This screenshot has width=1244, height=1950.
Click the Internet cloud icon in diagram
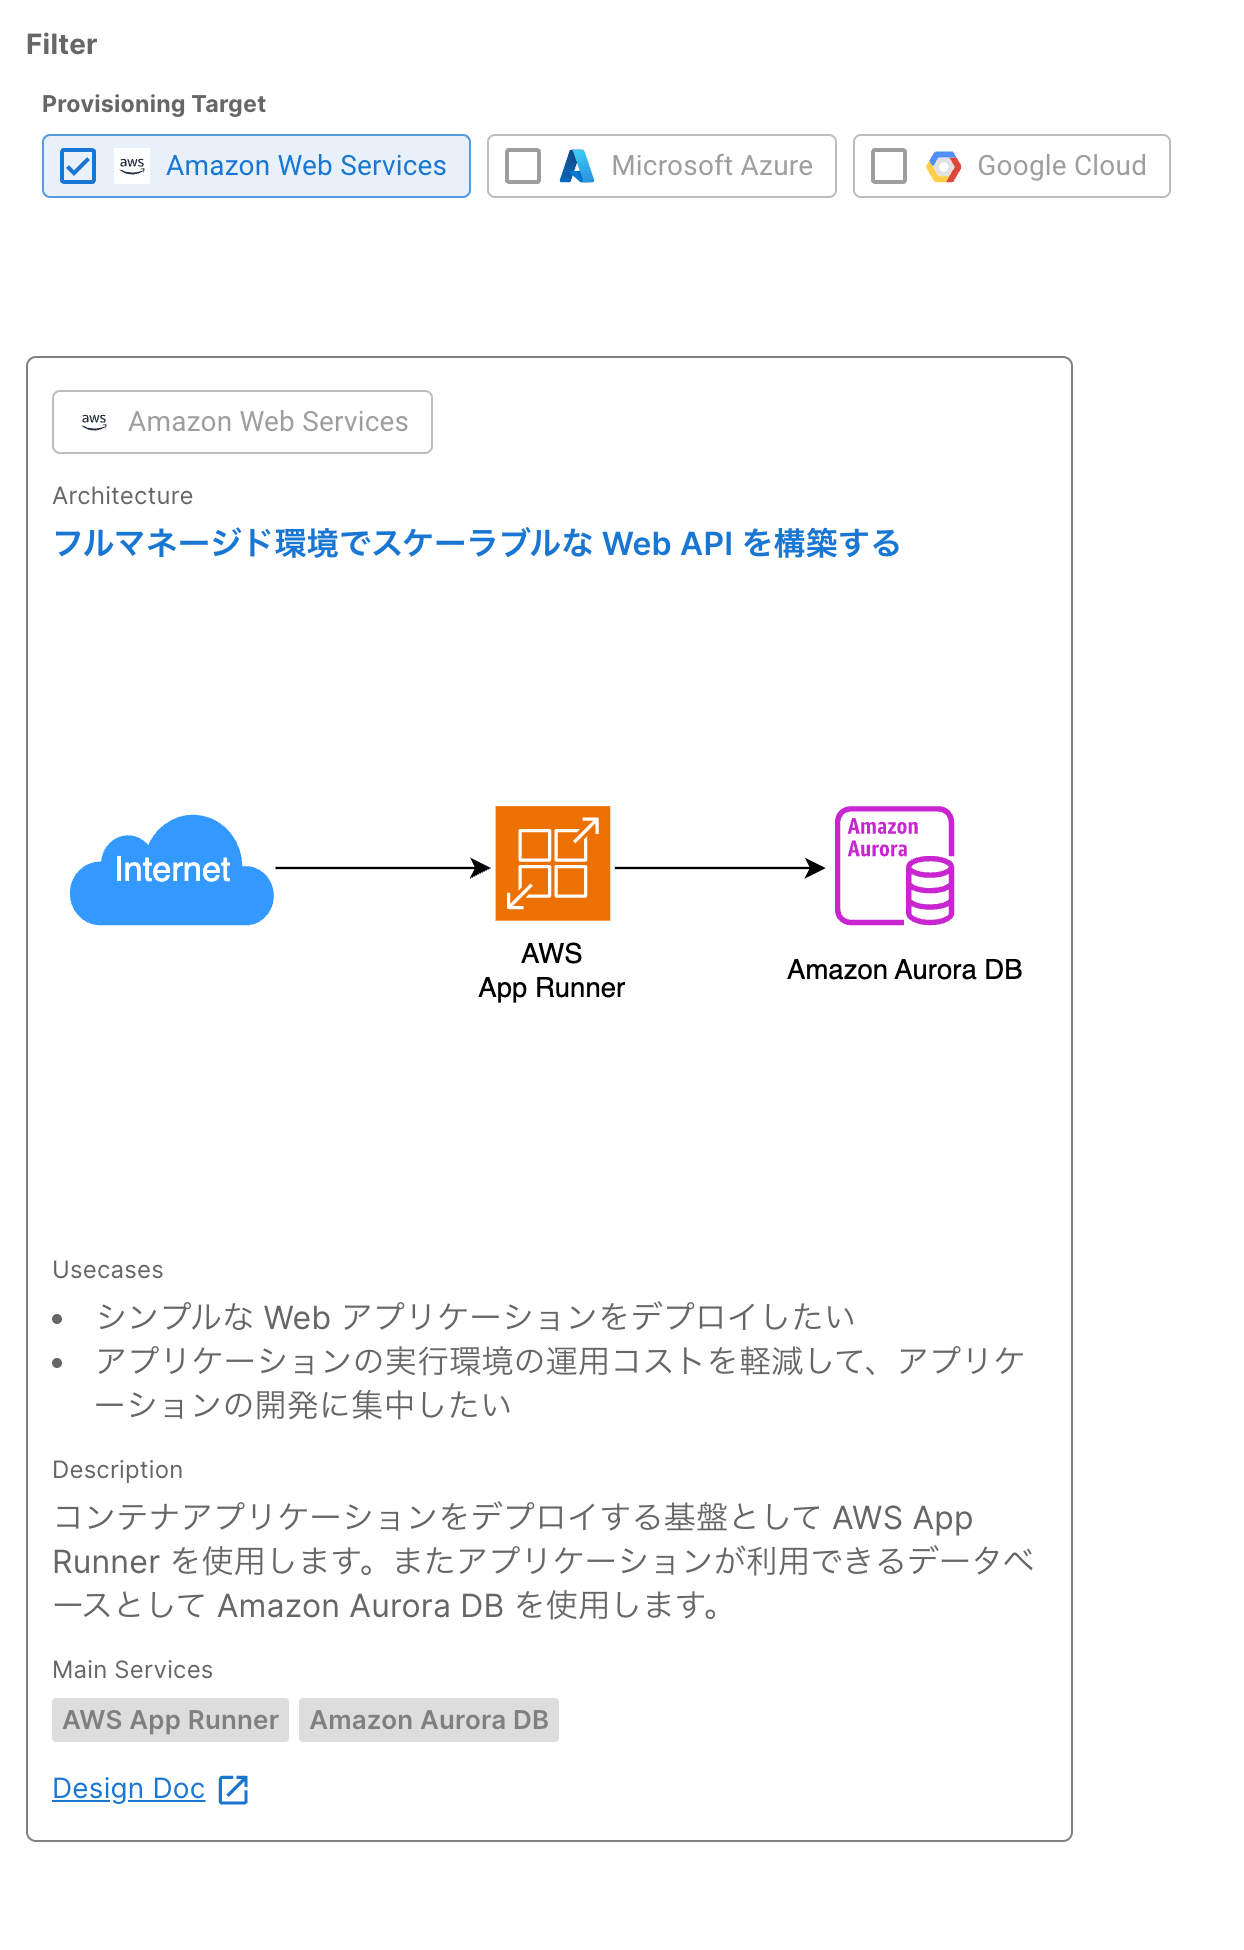pyautogui.click(x=172, y=870)
